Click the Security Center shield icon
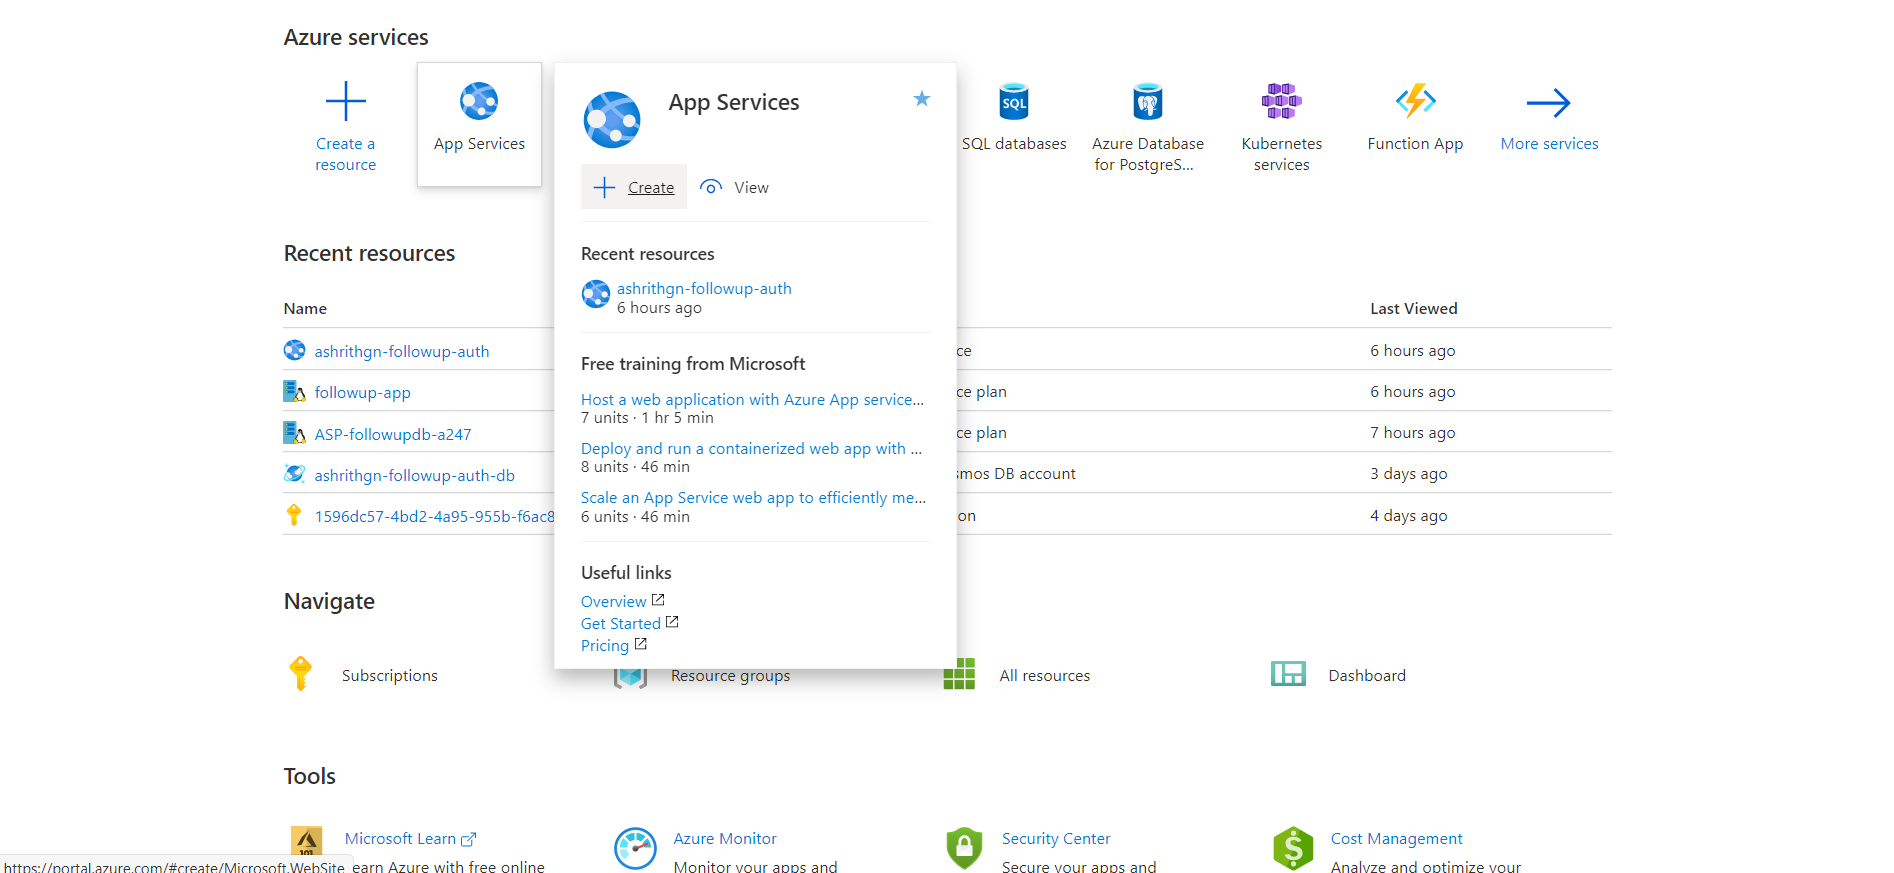This screenshot has height=873, width=1894. pyautogui.click(x=964, y=848)
